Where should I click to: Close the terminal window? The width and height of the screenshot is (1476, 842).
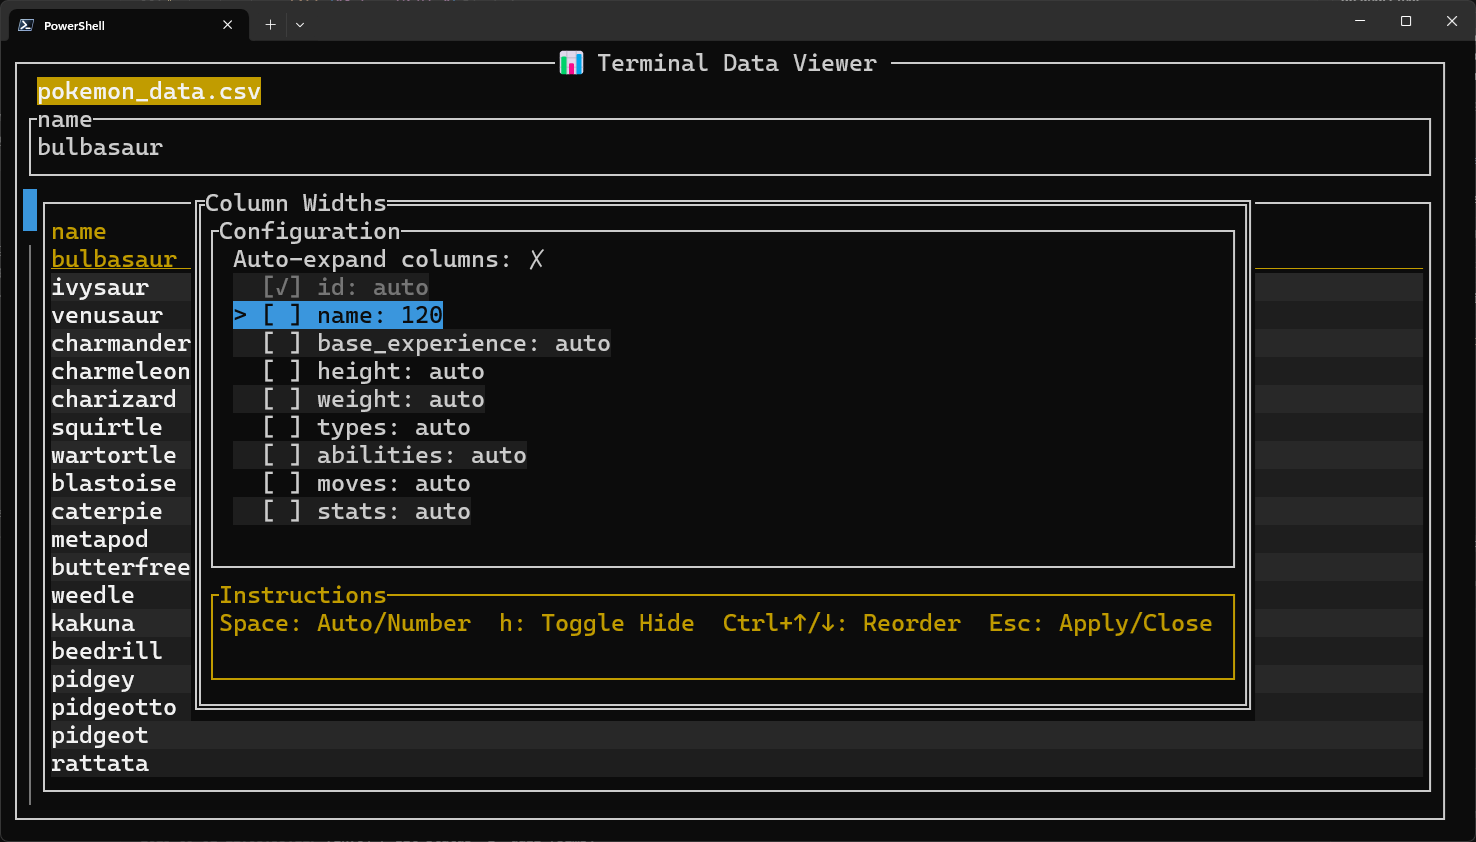pos(1452,21)
